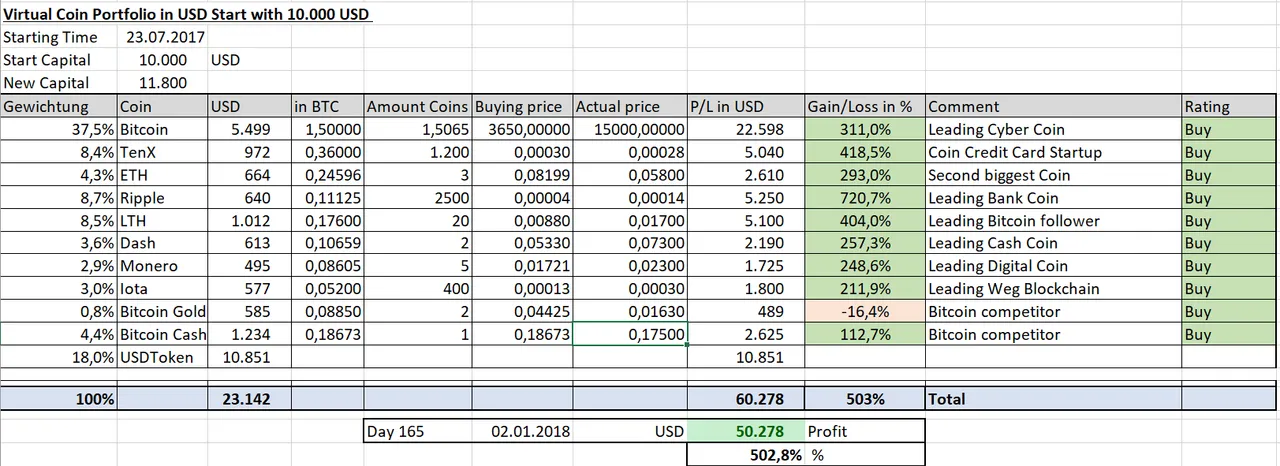Select the green 311,0% gain cell
Viewport: 1280px width, 466px height.
click(x=865, y=129)
